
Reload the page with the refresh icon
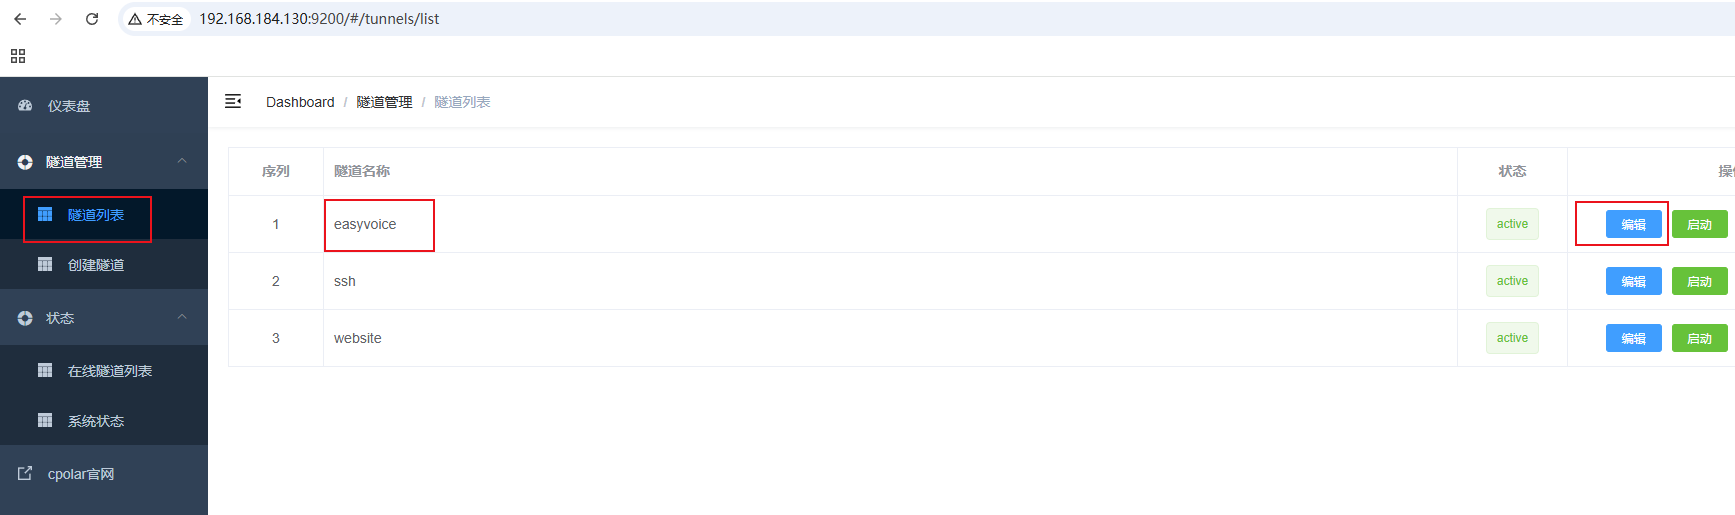click(x=92, y=19)
